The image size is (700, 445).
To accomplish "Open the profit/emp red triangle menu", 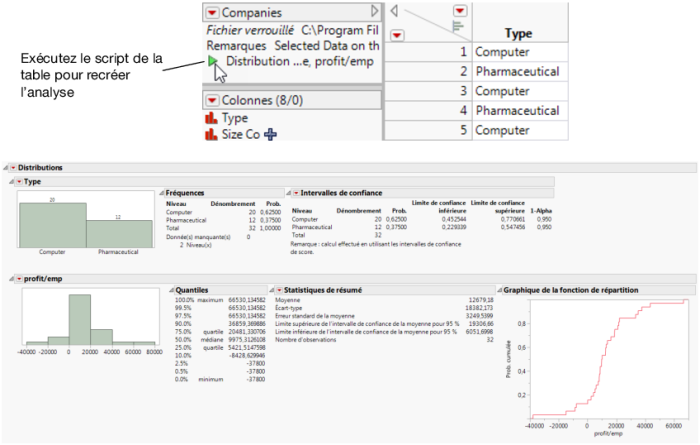I will pyautogui.click(x=19, y=277).
